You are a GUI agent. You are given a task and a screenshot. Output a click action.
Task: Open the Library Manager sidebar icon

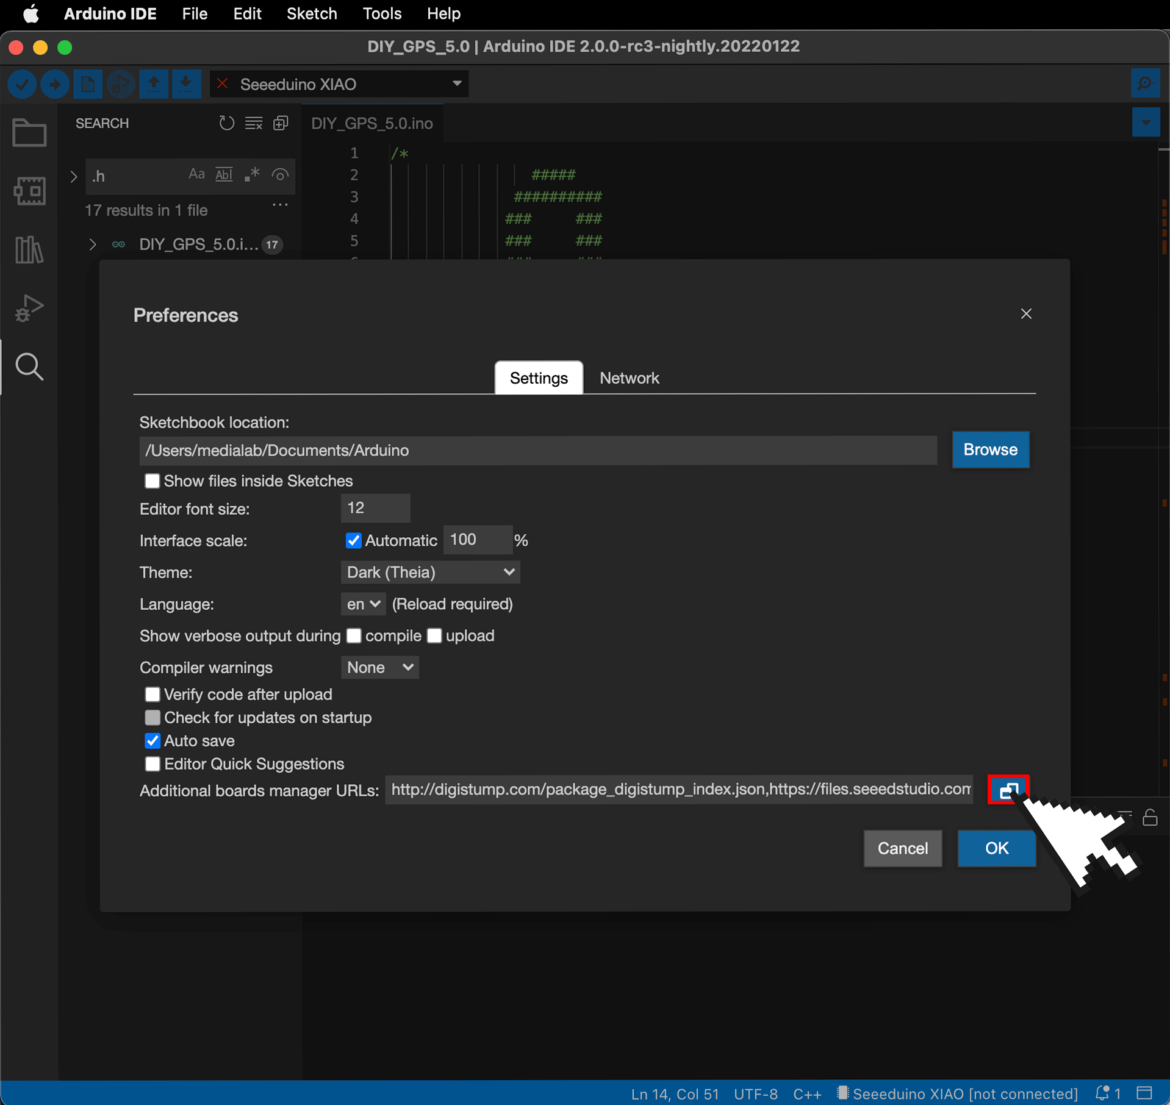29,249
